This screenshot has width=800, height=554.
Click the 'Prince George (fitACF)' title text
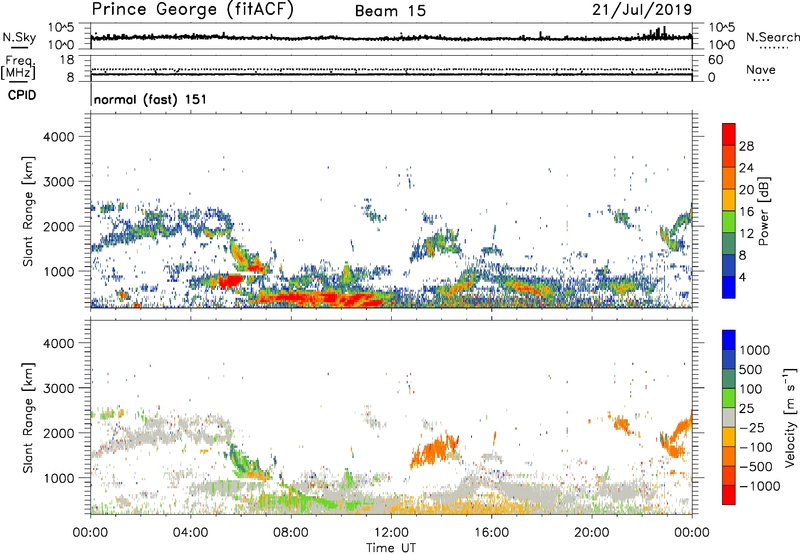pyautogui.click(x=192, y=9)
